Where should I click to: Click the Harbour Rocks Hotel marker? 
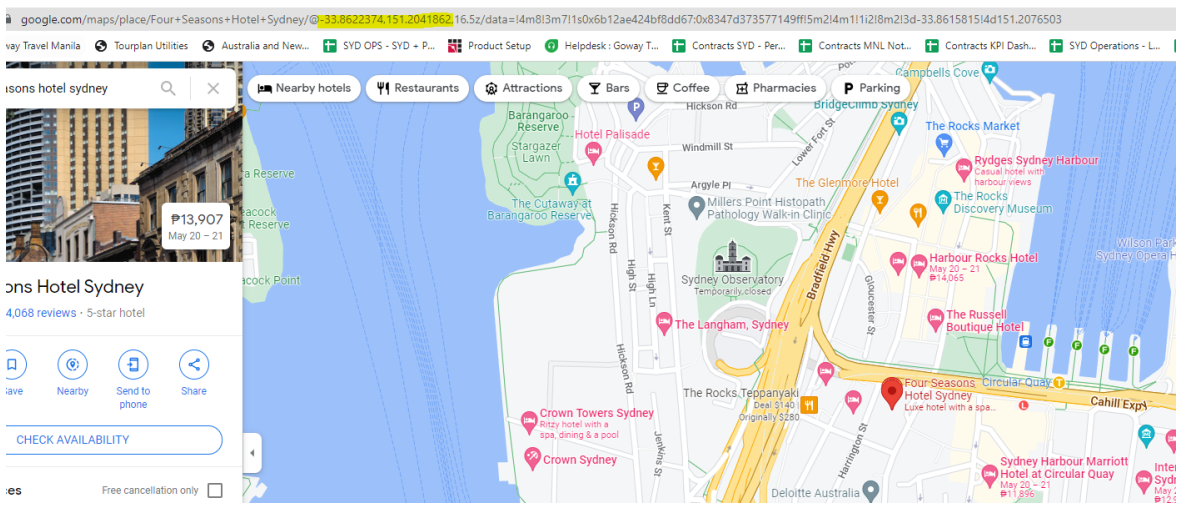(918, 264)
